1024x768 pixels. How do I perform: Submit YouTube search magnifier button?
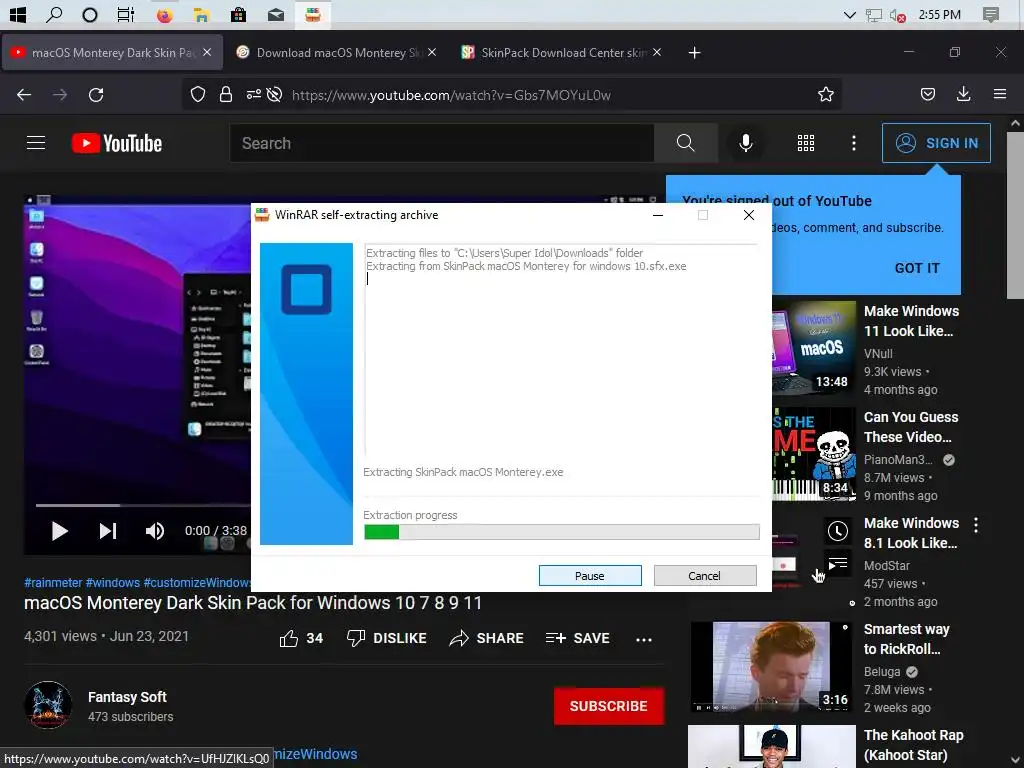coord(685,143)
